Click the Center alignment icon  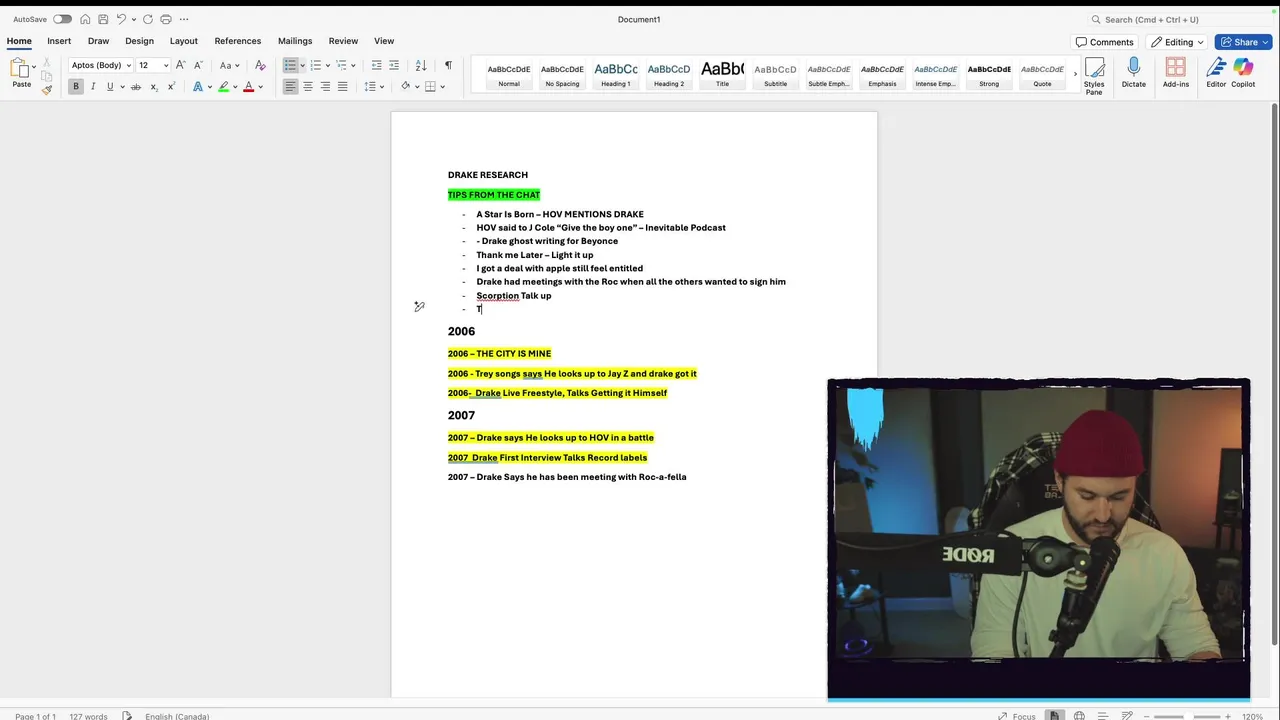pos(307,87)
